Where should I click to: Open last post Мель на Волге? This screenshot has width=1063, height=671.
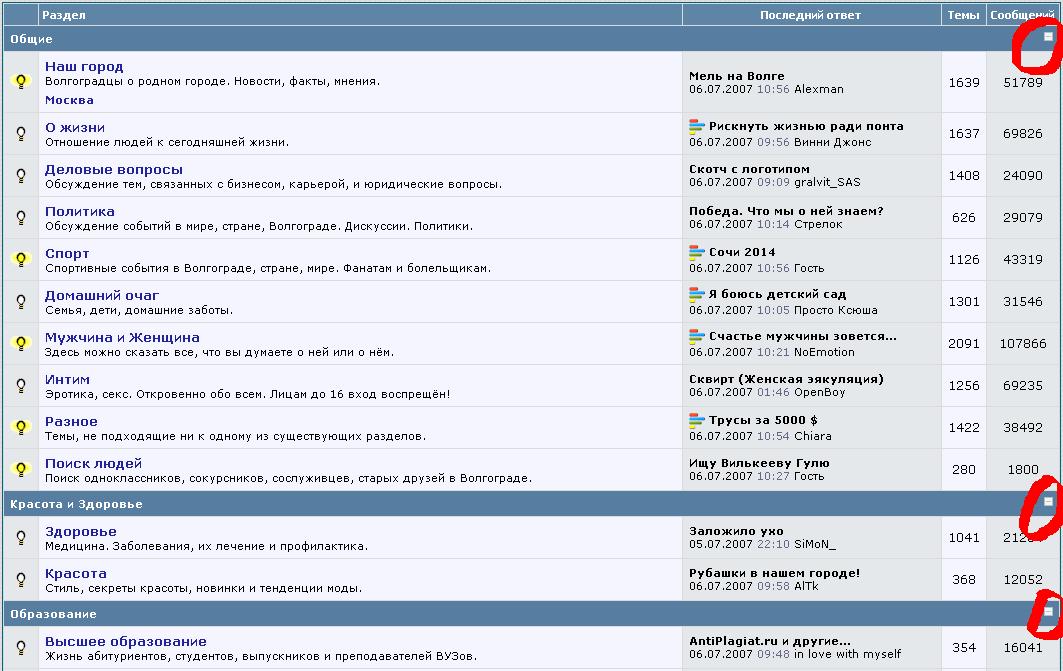point(736,76)
